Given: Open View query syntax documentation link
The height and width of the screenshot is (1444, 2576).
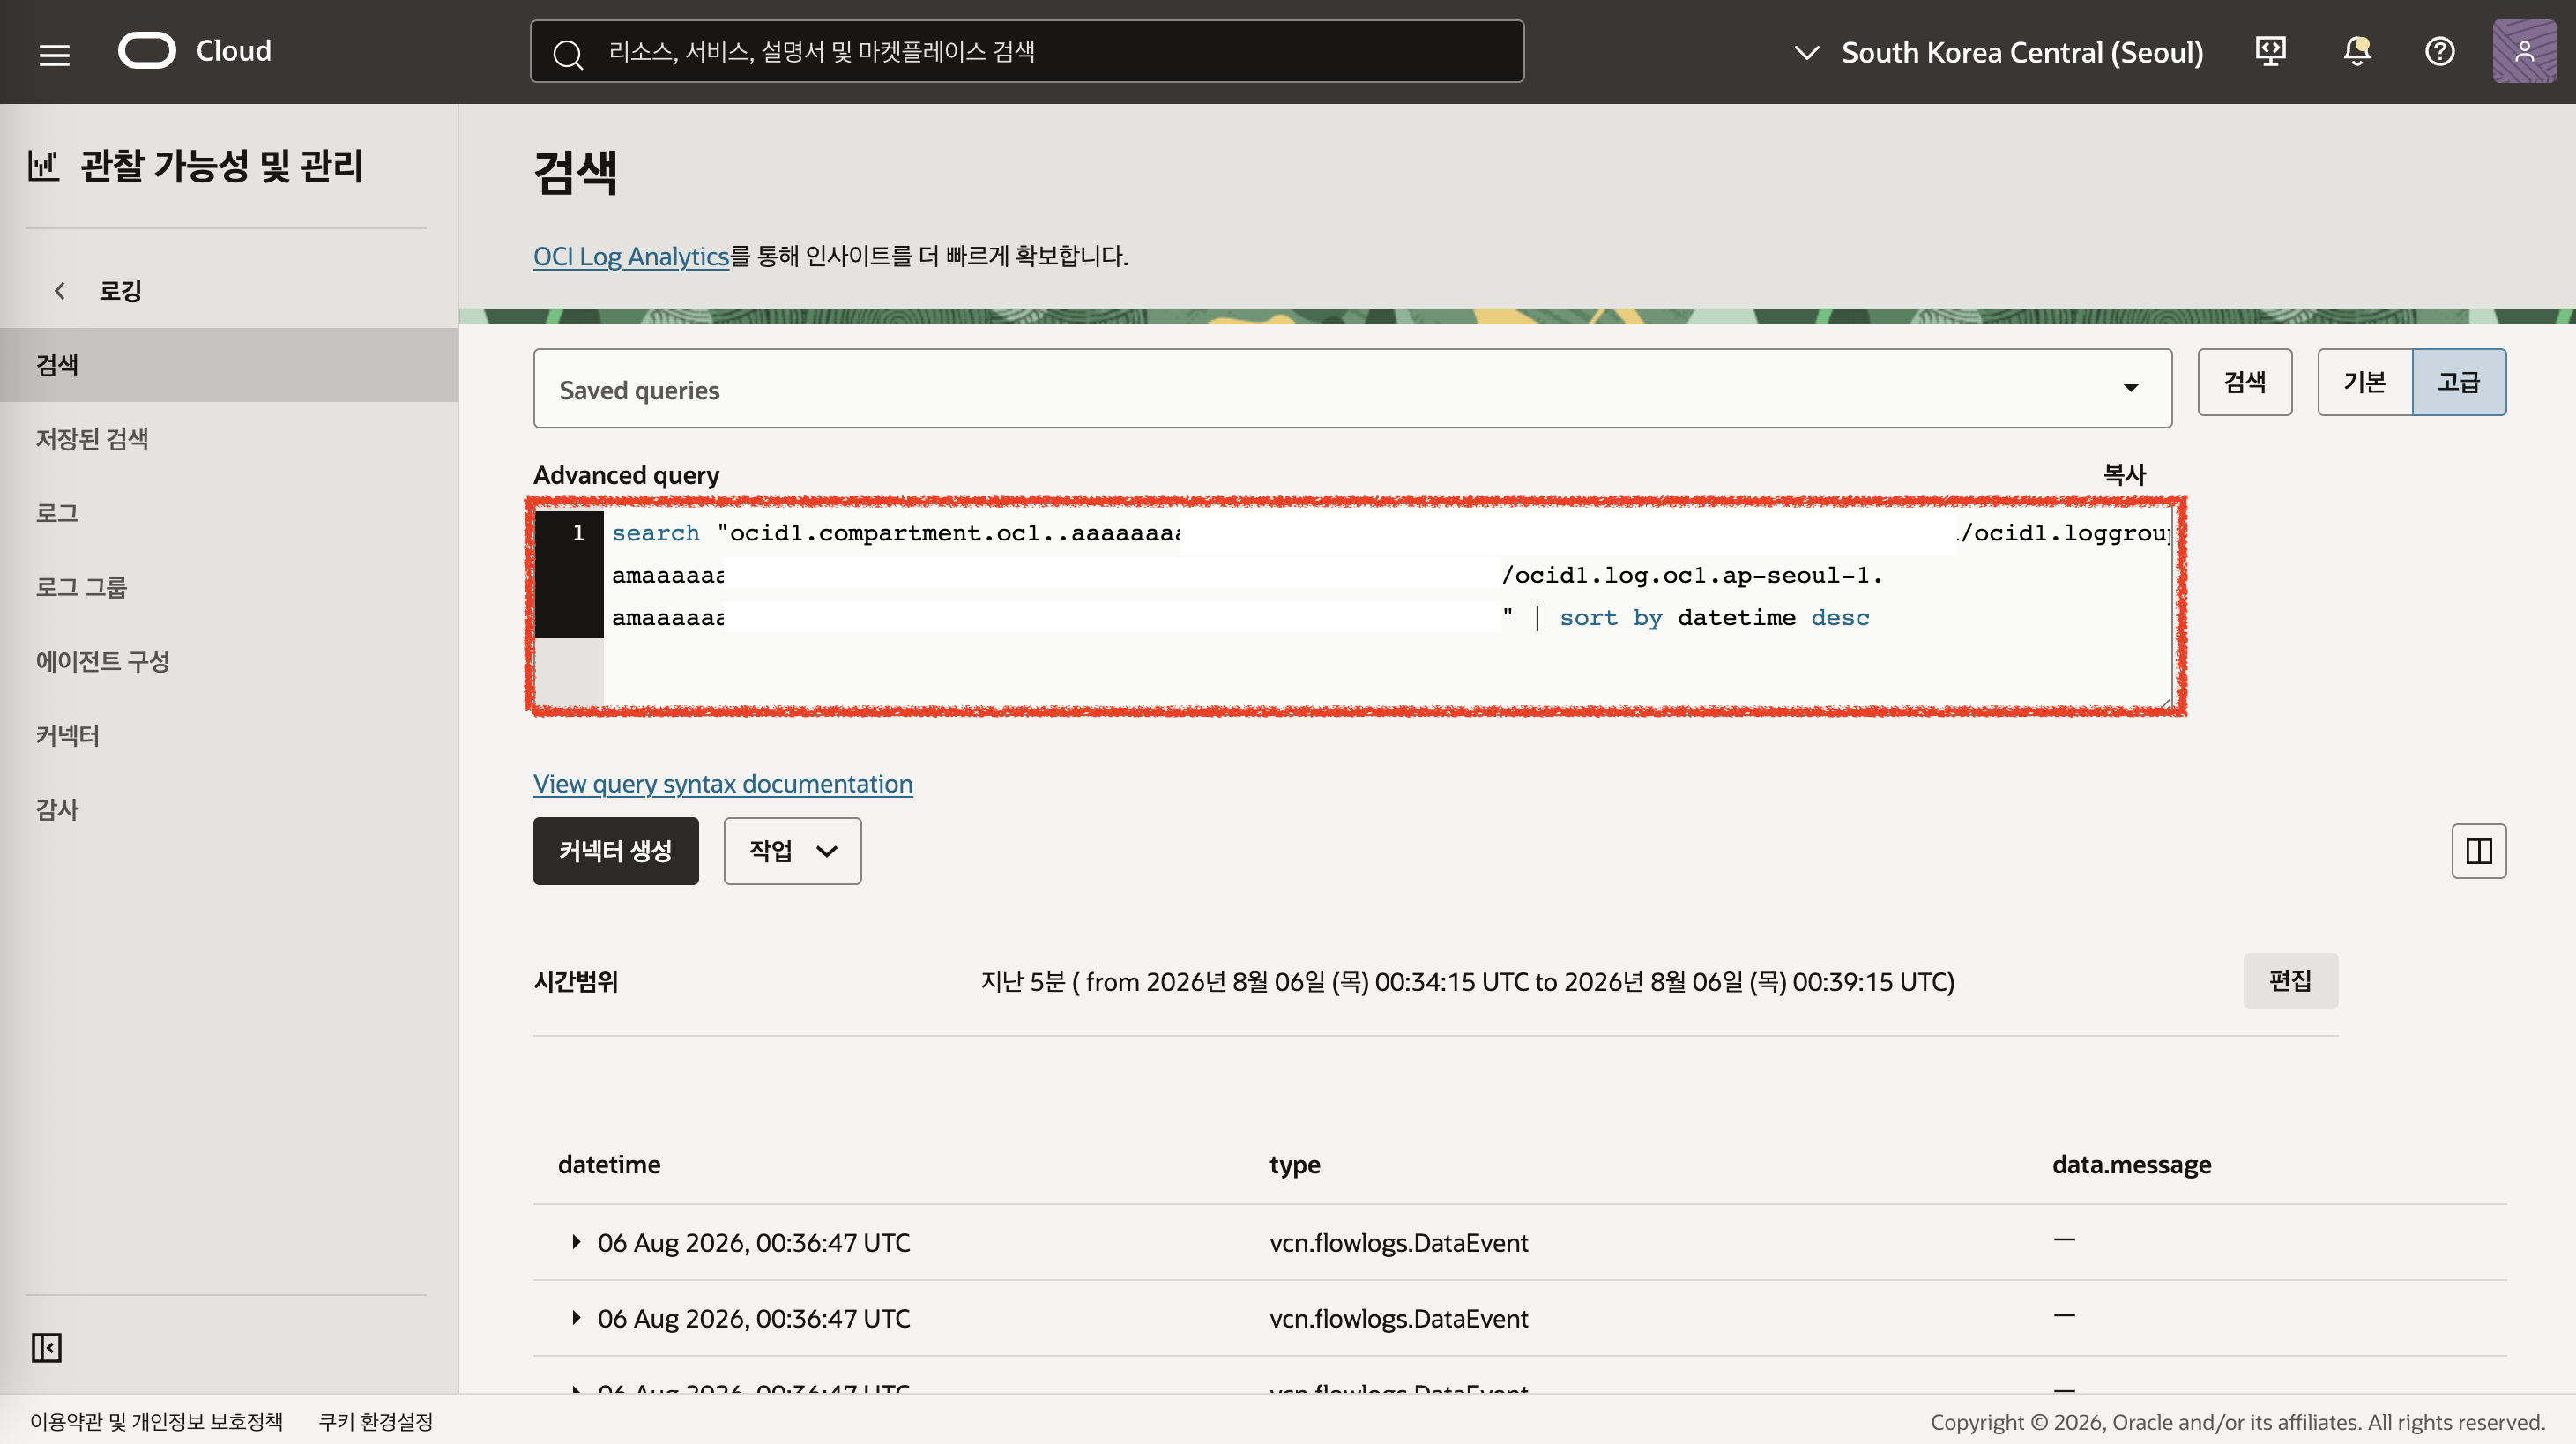Looking at the screenshot, I should click(x=722, y=783).
